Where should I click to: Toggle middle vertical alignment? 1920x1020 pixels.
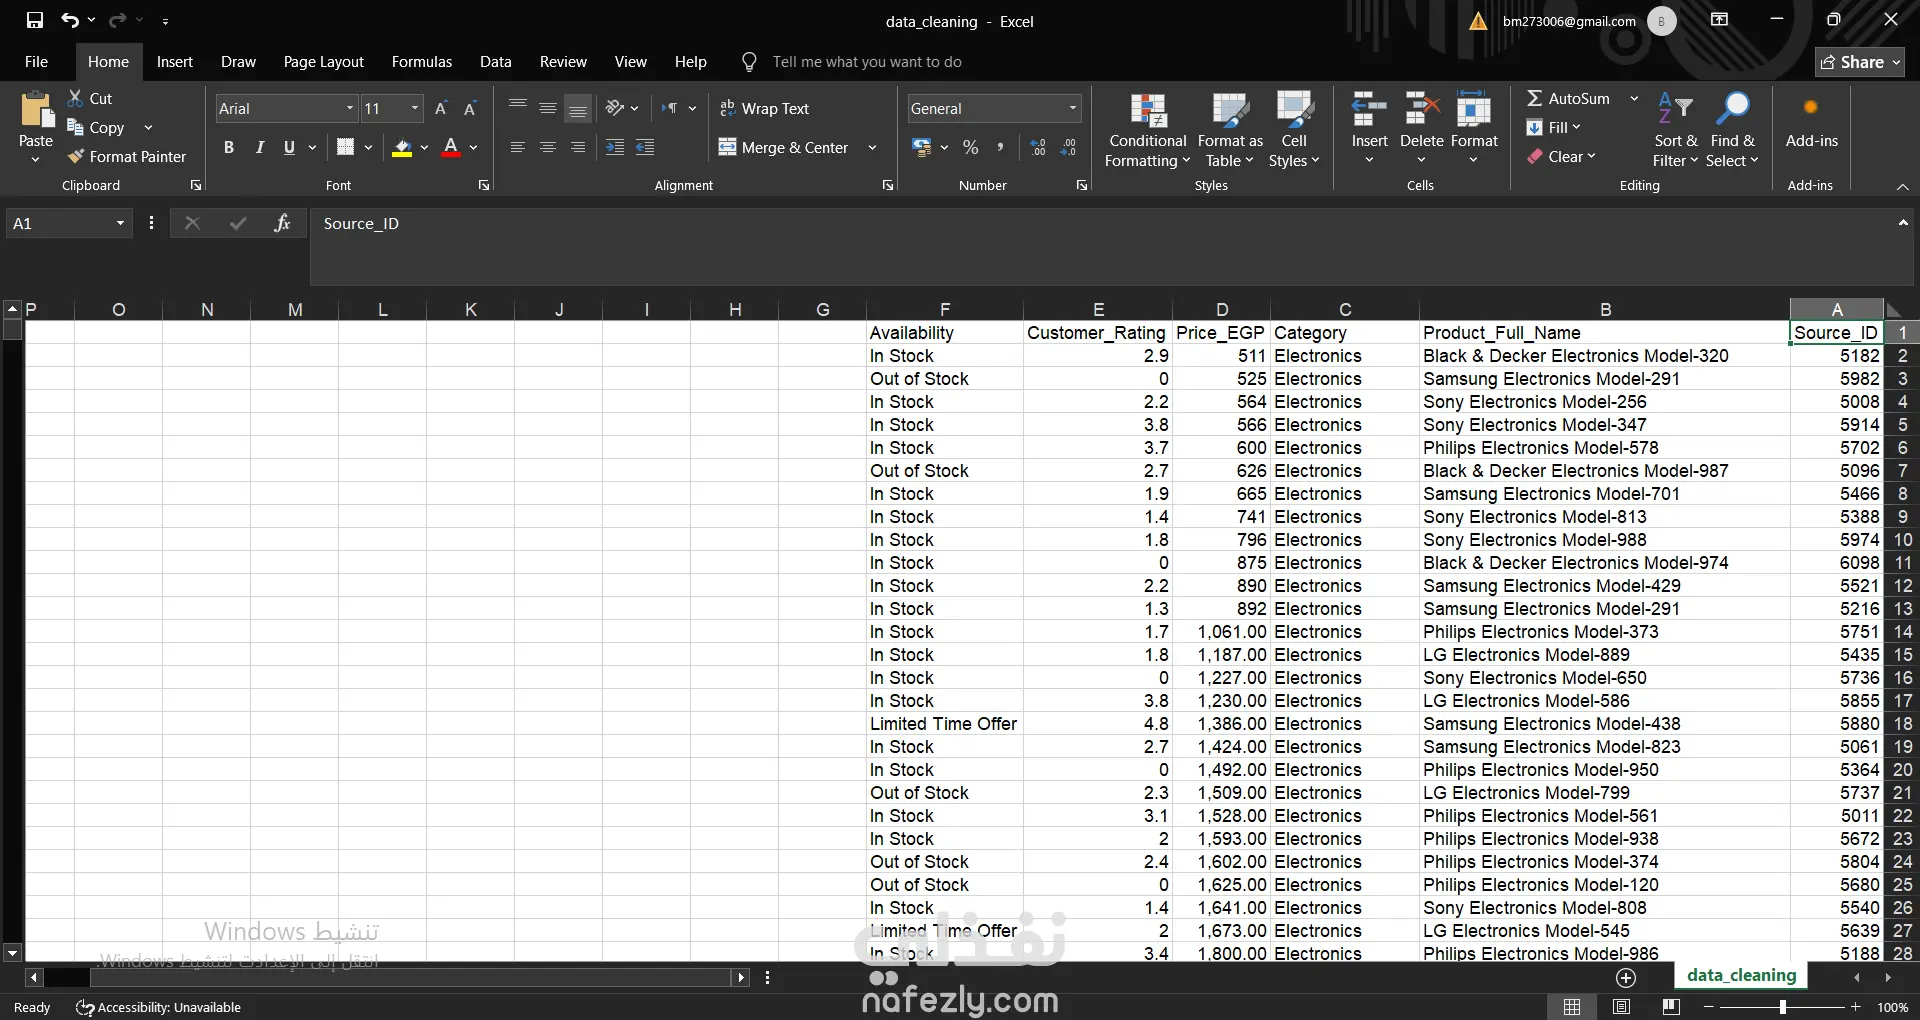coord(548,108)
